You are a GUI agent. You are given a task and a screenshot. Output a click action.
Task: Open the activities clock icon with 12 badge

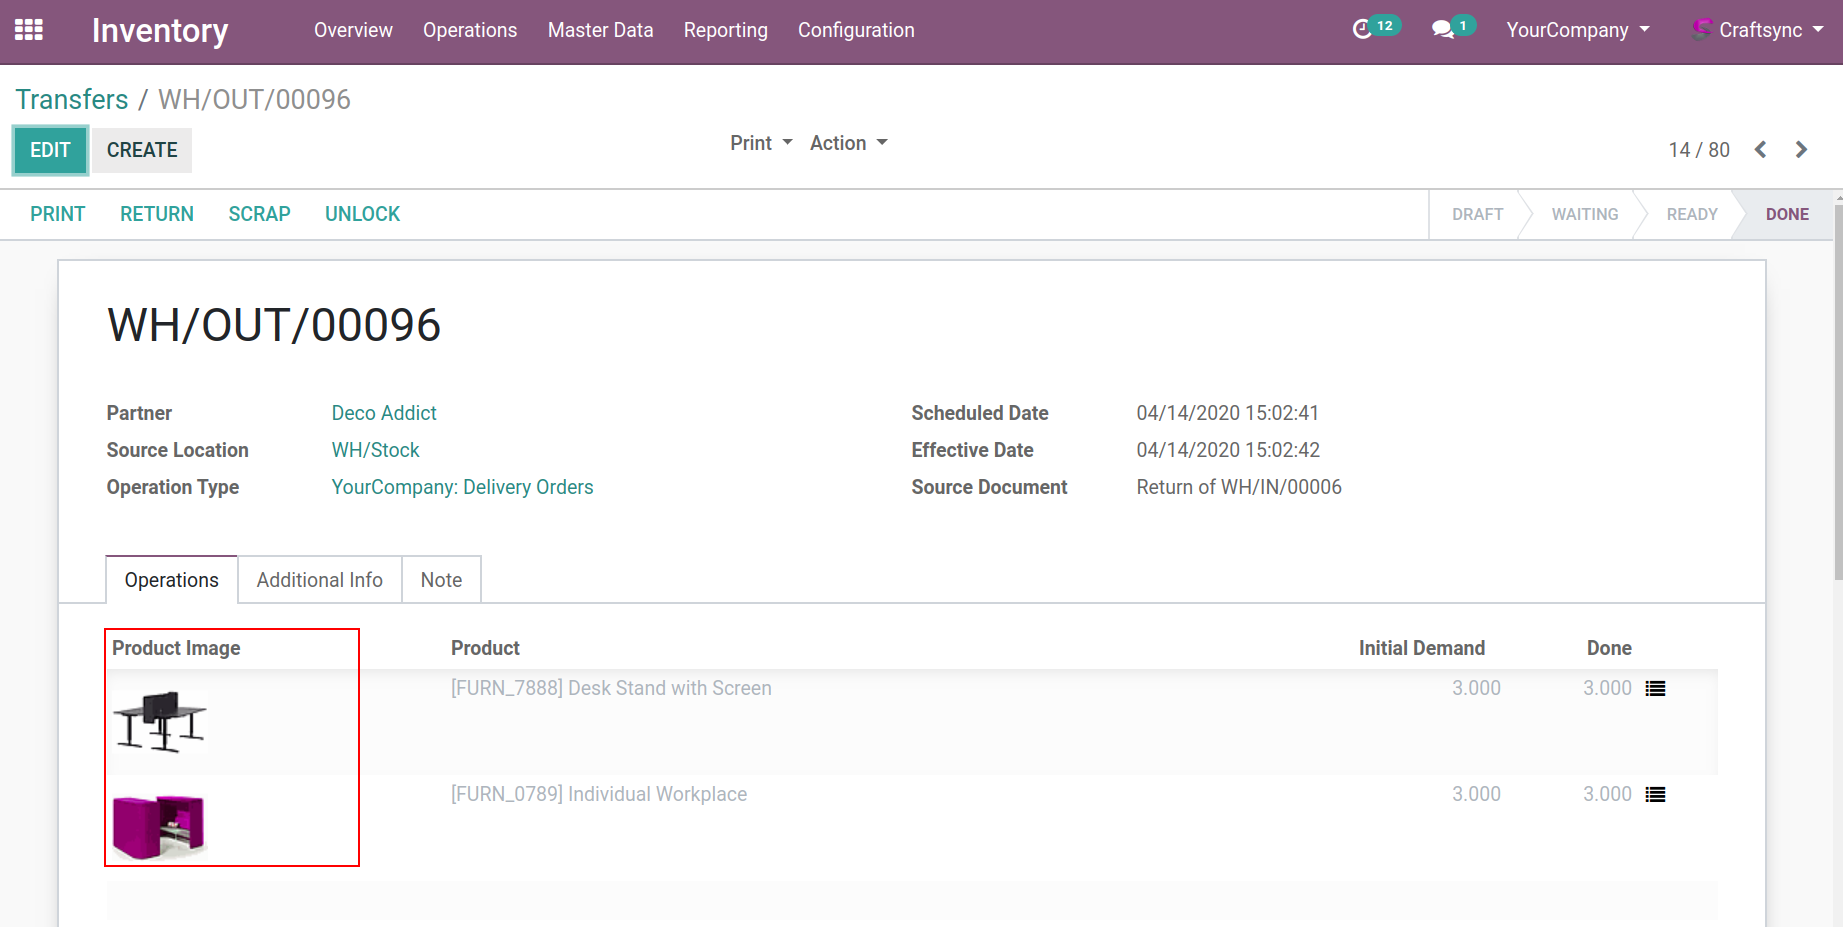point(1362,30)
